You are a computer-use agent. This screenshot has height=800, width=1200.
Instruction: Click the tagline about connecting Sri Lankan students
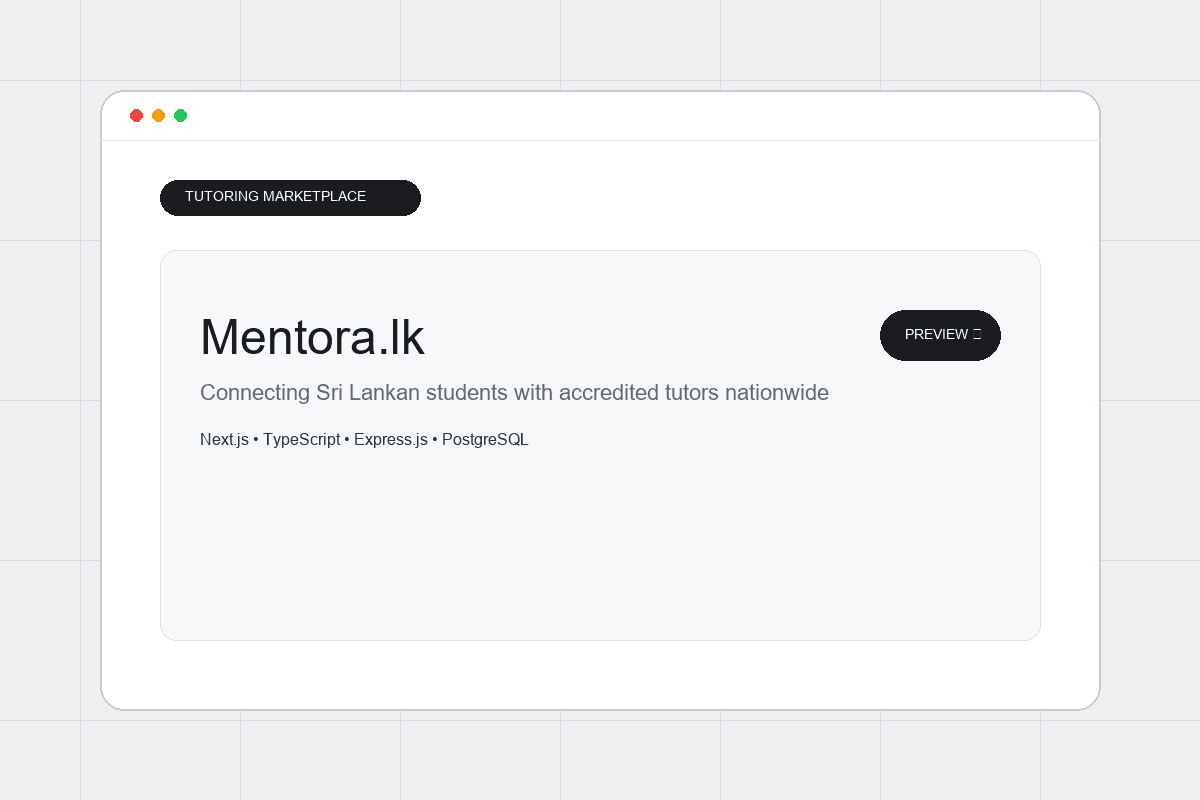click(514, 393)
